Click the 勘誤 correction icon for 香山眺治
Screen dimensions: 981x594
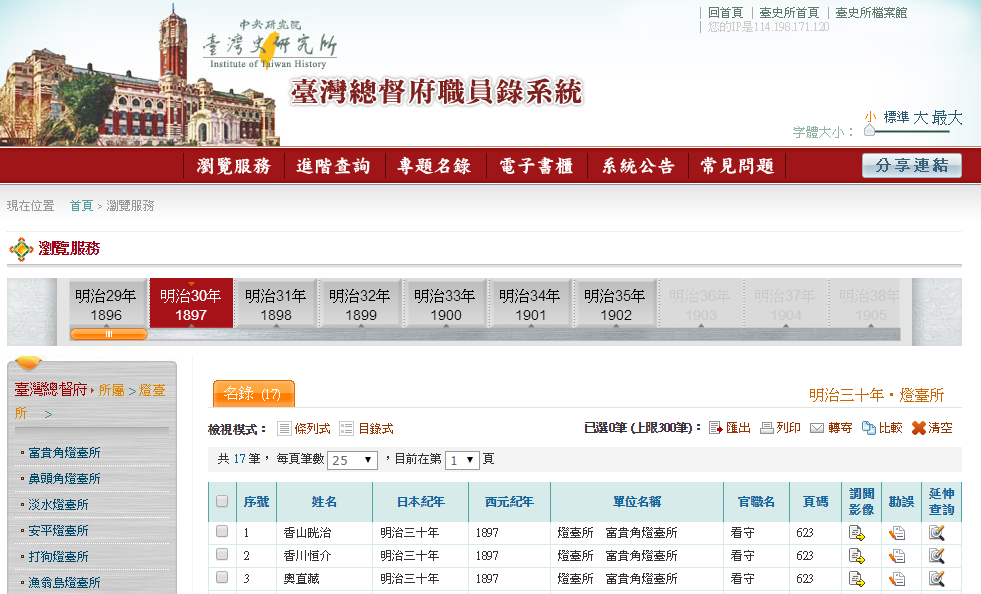point(897,533)
